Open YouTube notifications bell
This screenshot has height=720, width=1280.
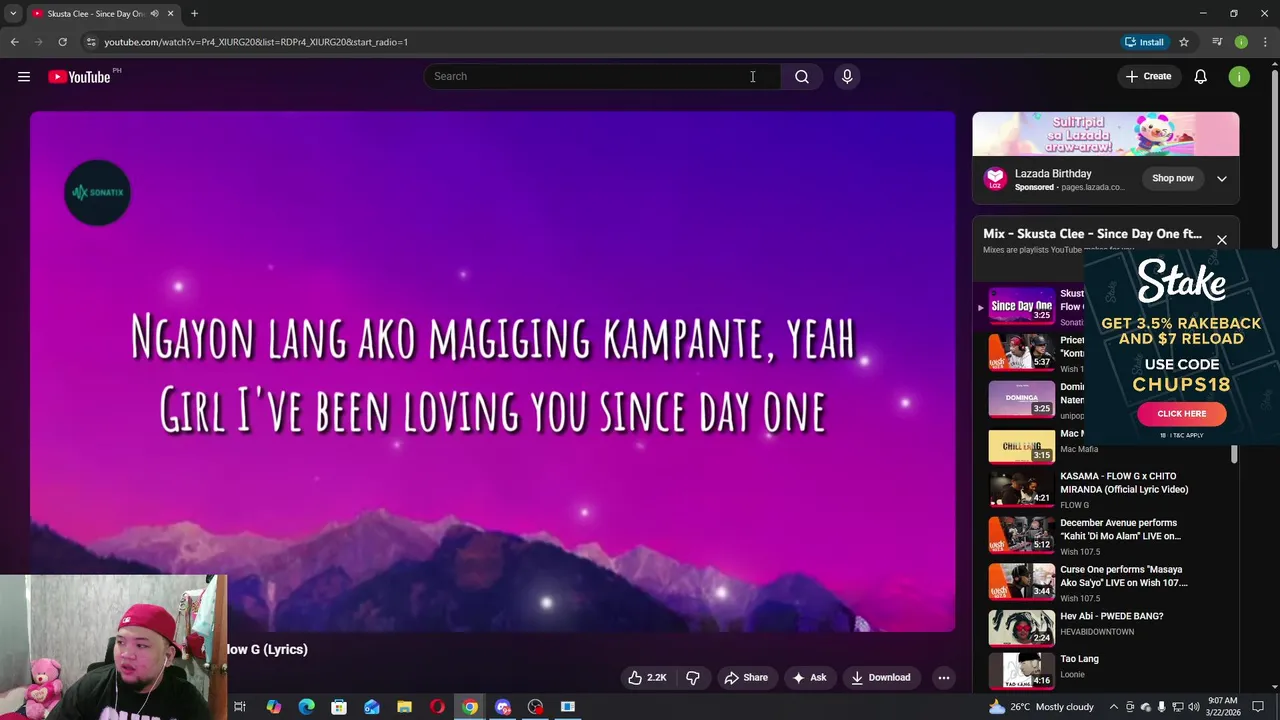(1200, 76)
